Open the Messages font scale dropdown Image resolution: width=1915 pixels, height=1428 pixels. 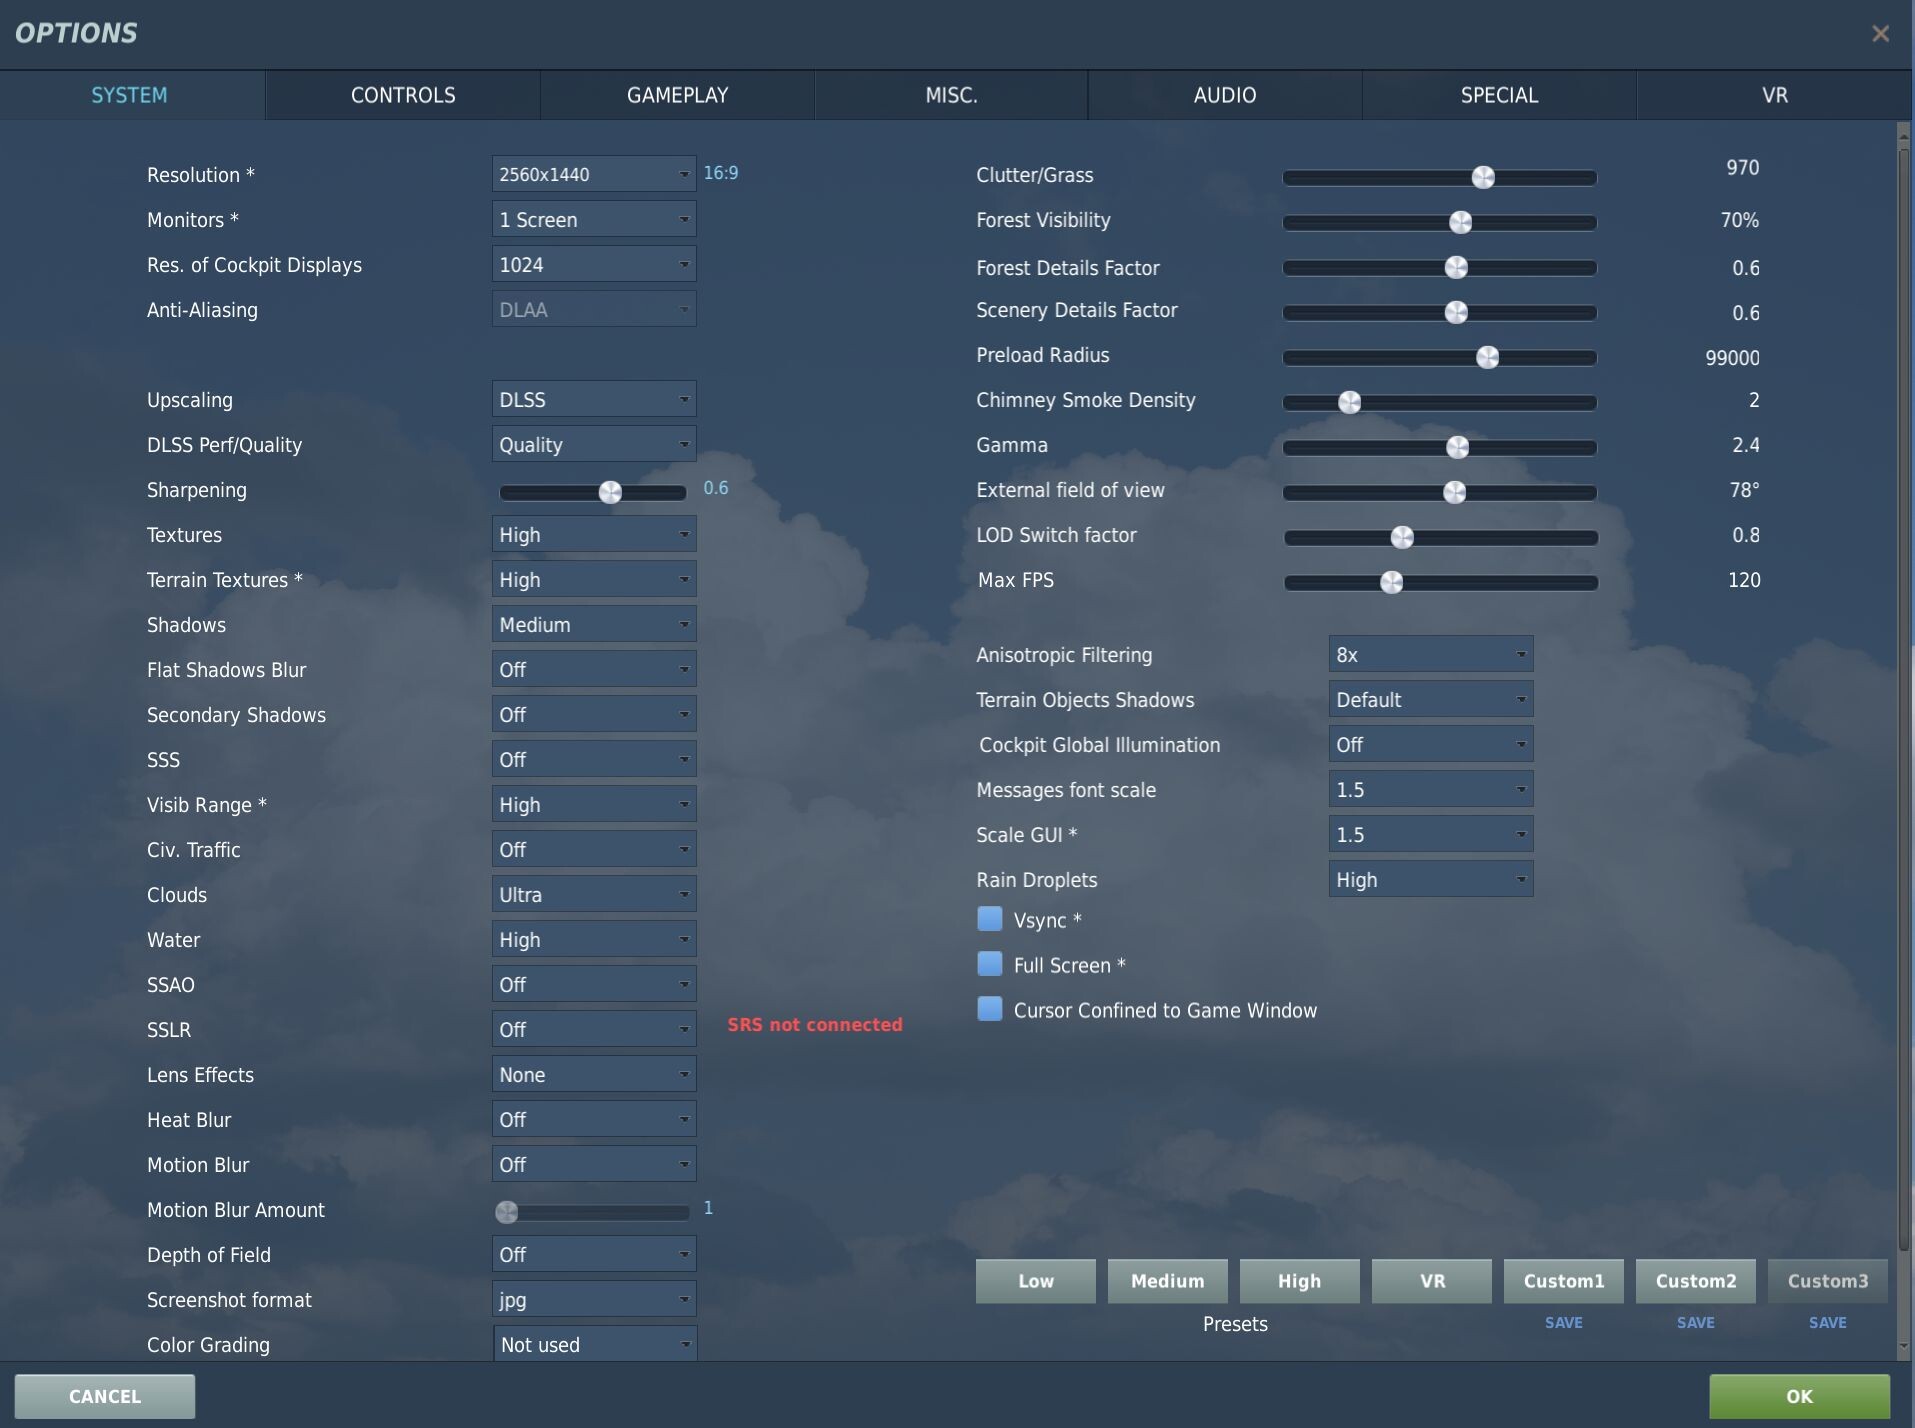click(1430, 789)
